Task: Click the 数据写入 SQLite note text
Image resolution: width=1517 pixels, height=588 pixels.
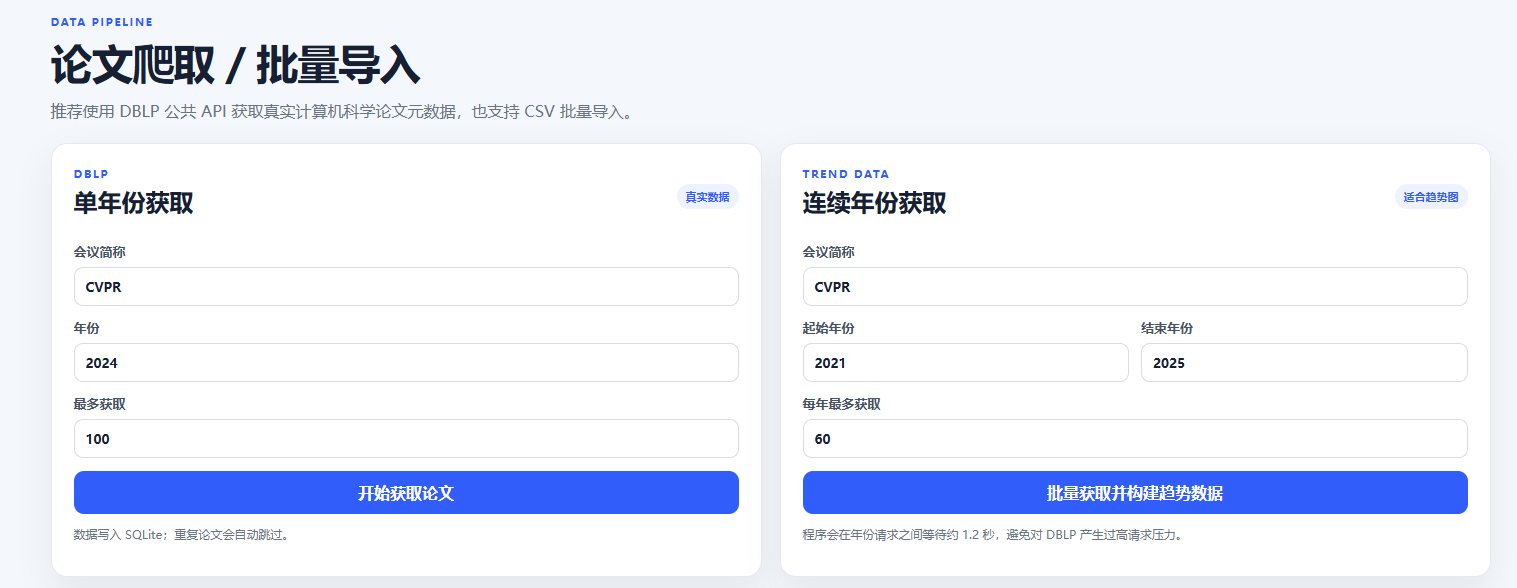Action: click(183, 535)
